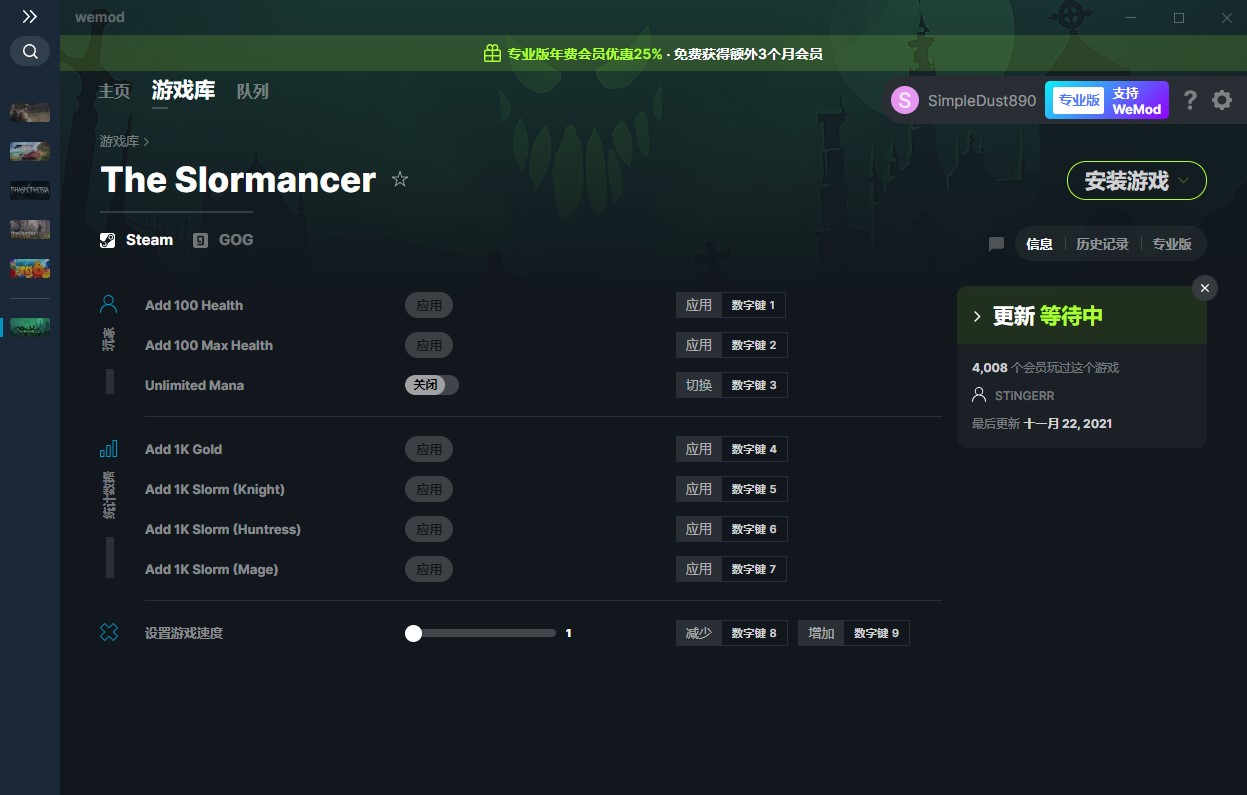
Task: Click the gift icon in promo banner
Action: tap(492, 54)
